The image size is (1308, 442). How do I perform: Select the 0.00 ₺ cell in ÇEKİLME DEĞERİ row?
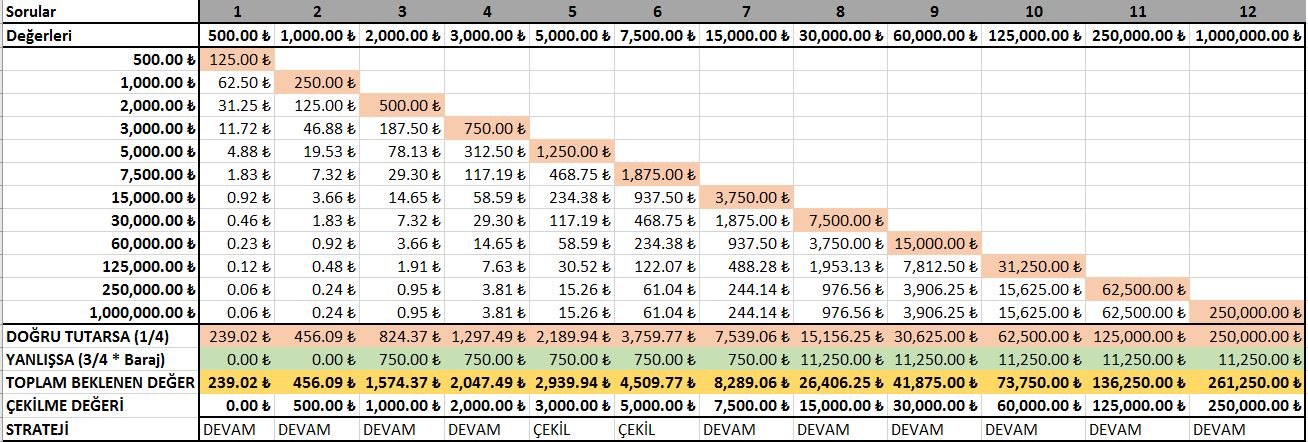(237, 405)
